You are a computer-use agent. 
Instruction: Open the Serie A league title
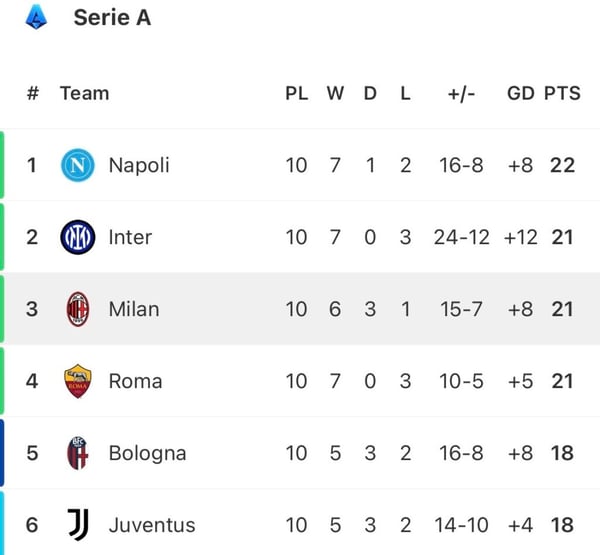point(112,18)
